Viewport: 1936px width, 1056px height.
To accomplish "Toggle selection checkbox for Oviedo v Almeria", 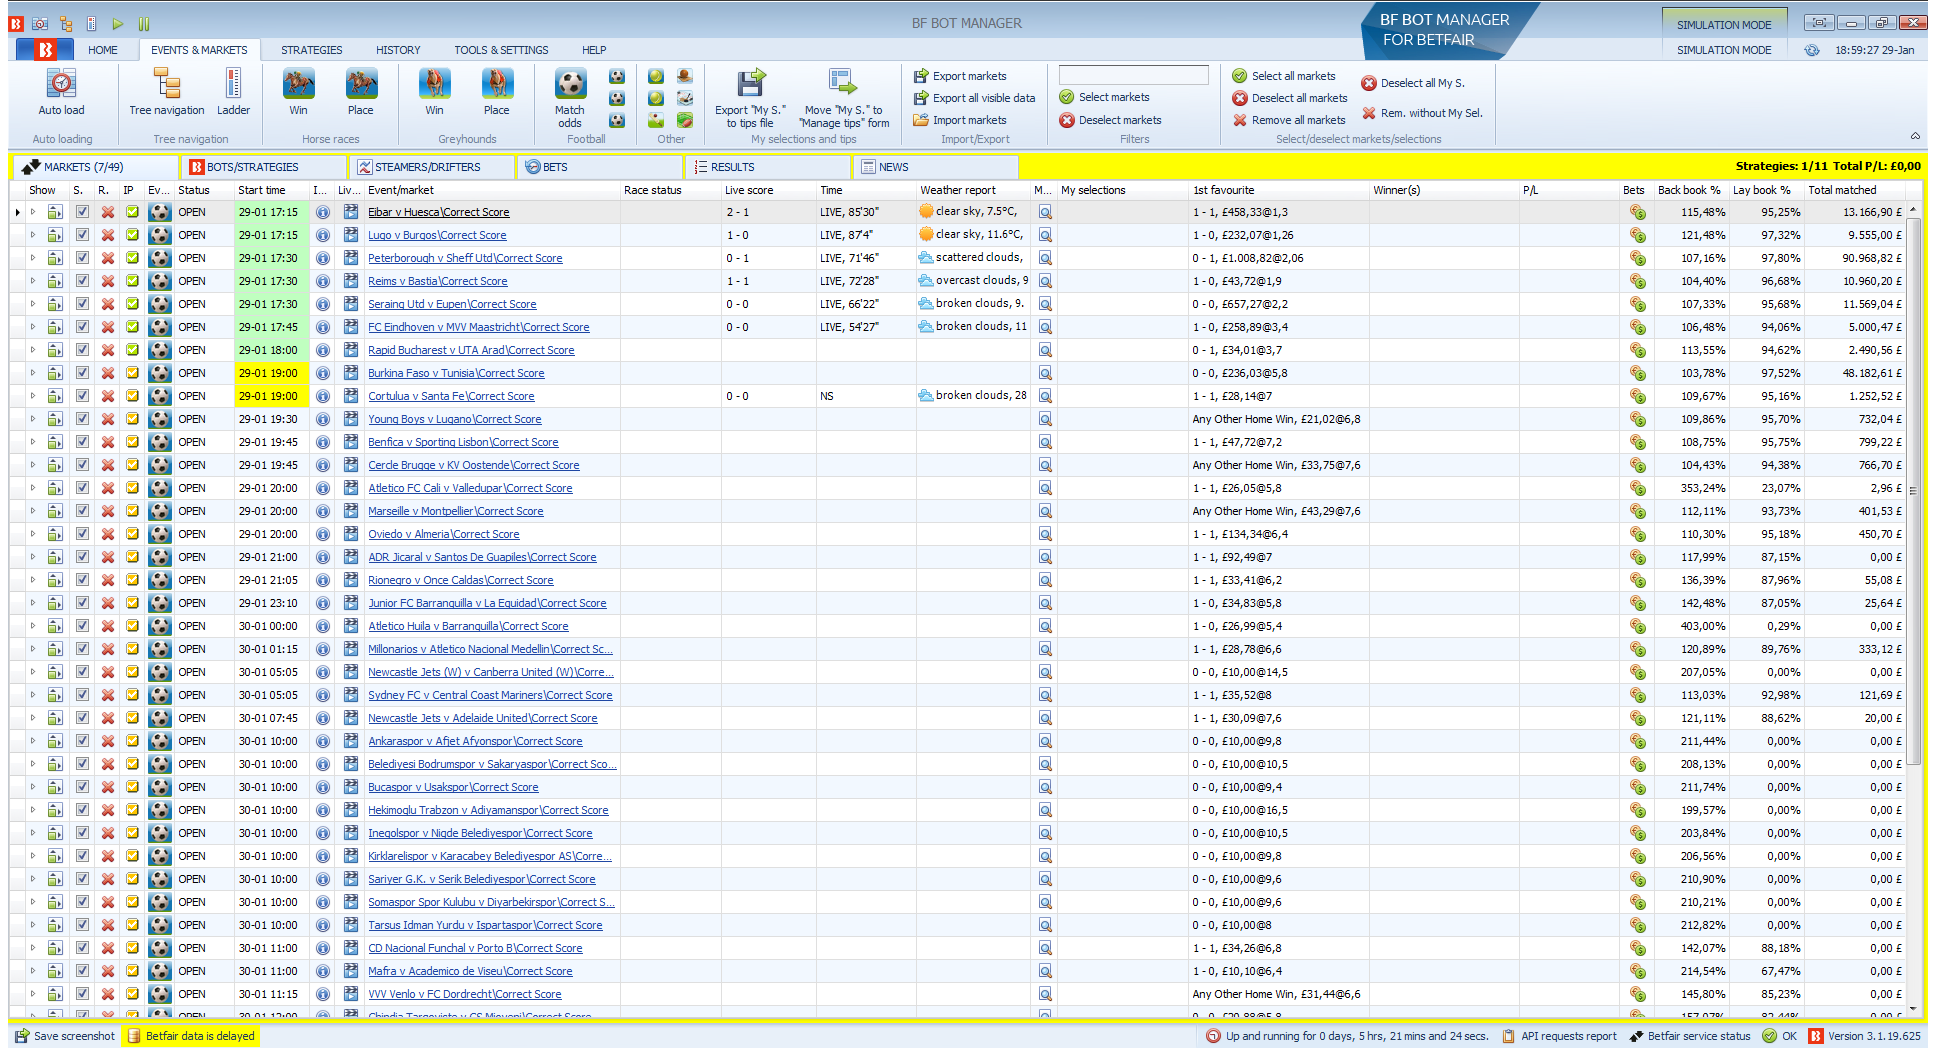I will coord(82,534).
